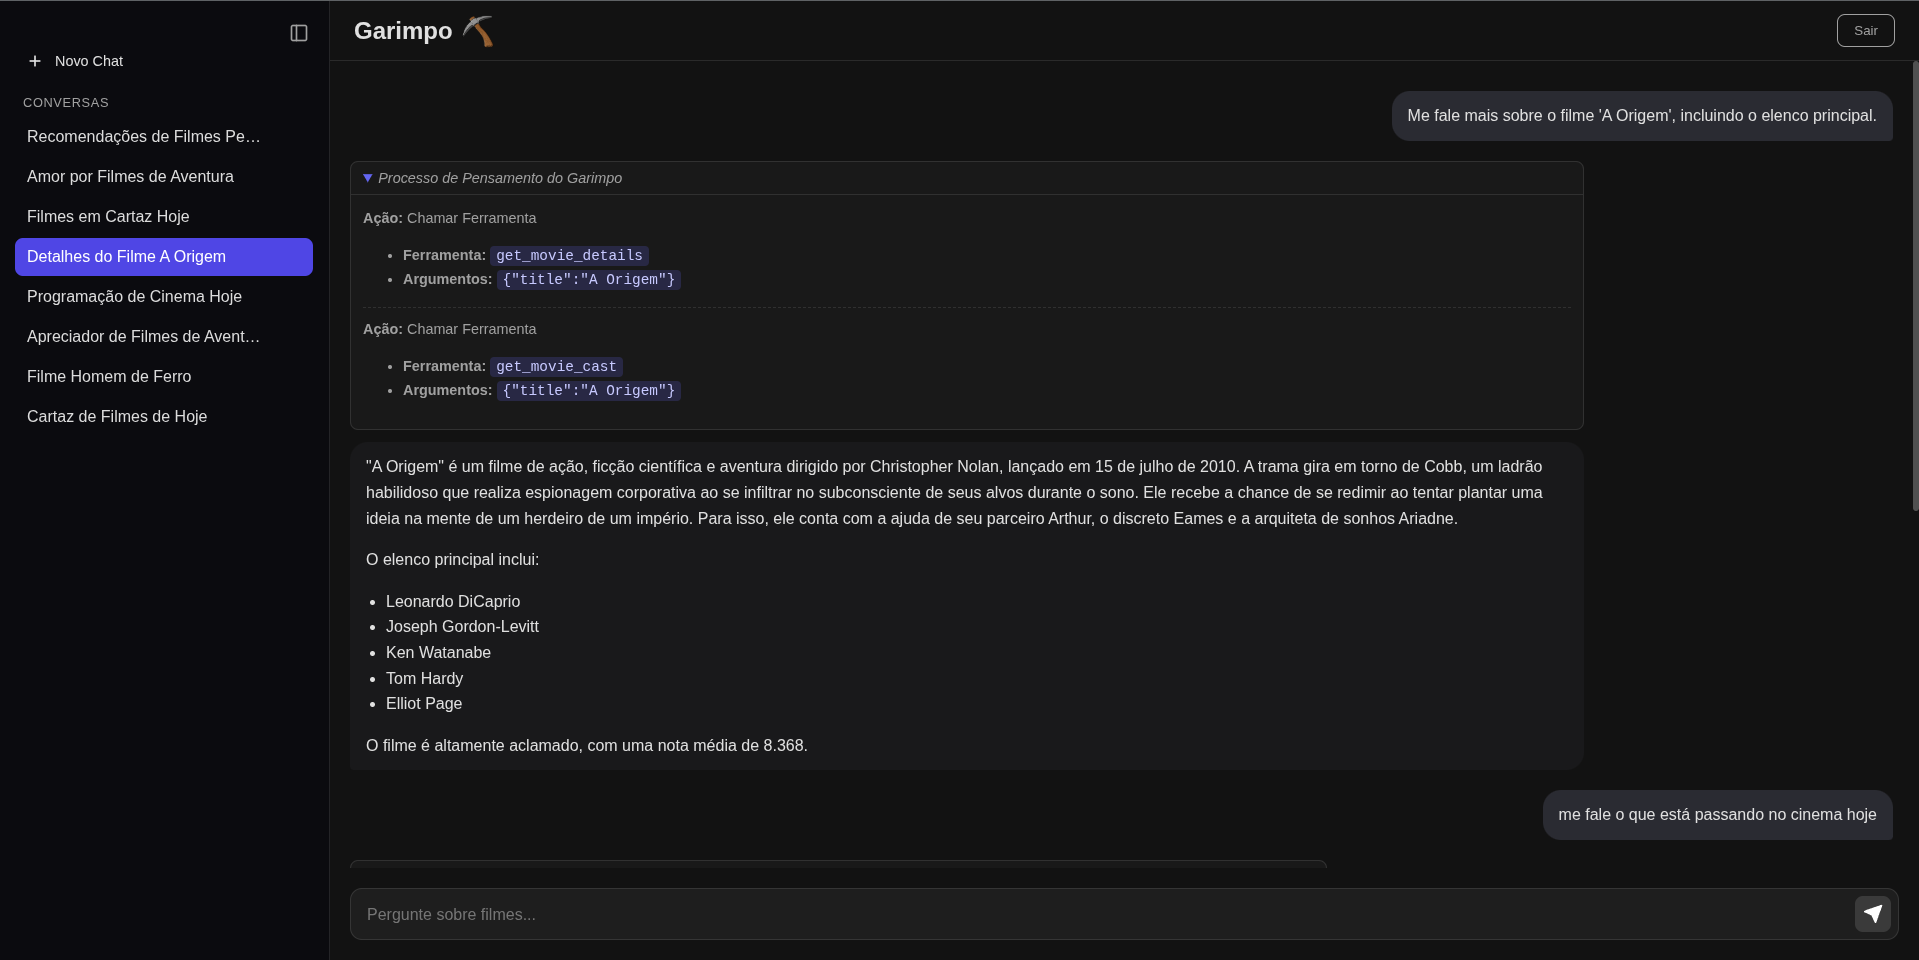Image resolution: width=1919 pixels, height=960 pixels.
Task: Select Filmes em Cartaz Hoje conversation
Action: point(108,217)
